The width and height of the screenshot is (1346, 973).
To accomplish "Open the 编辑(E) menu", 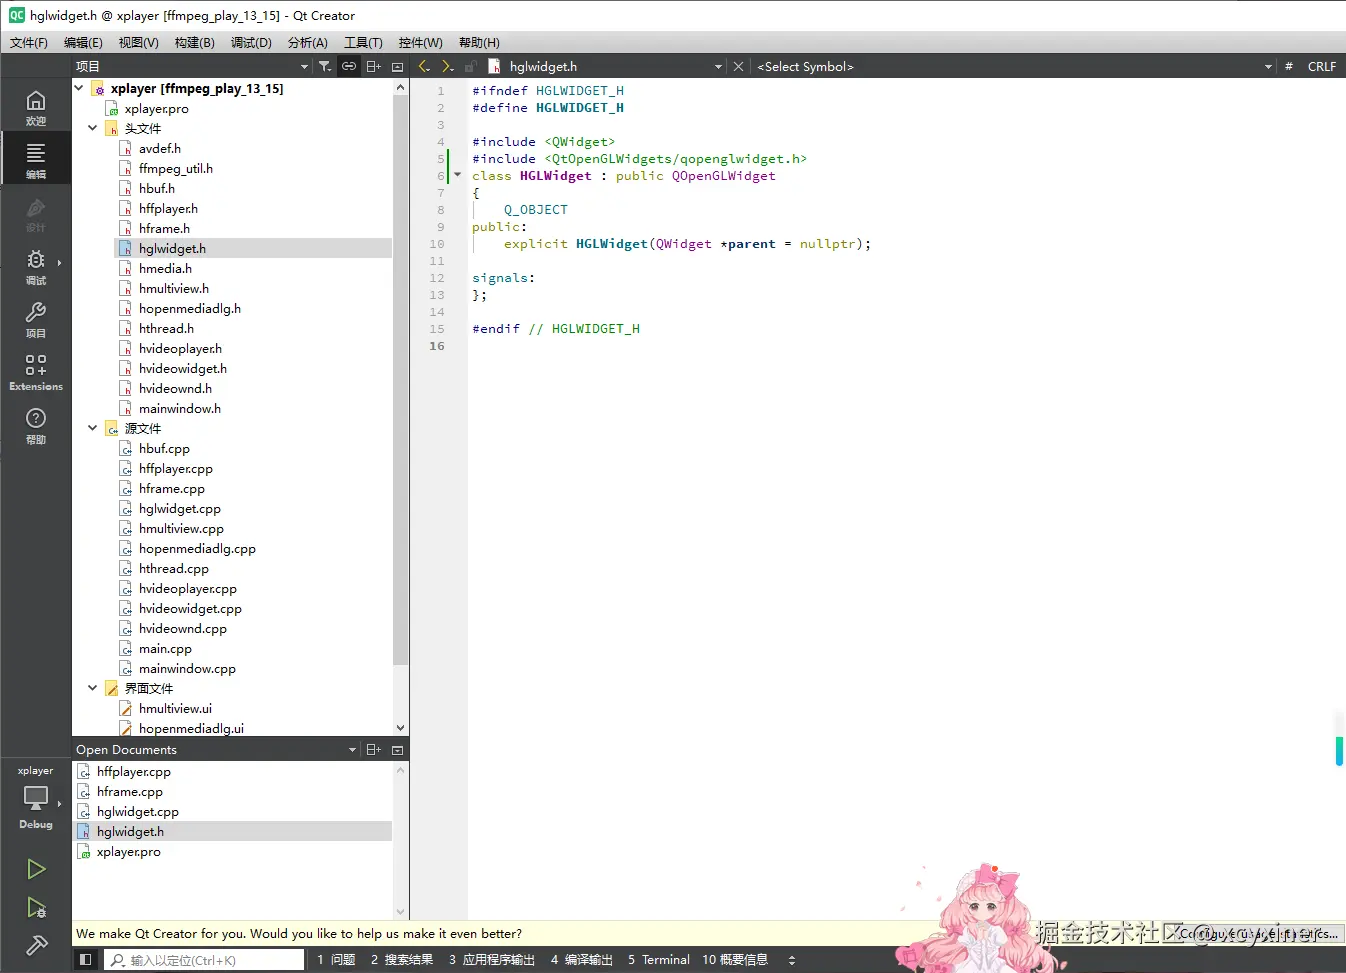I will pyautogui.click(x=83, y=42).
